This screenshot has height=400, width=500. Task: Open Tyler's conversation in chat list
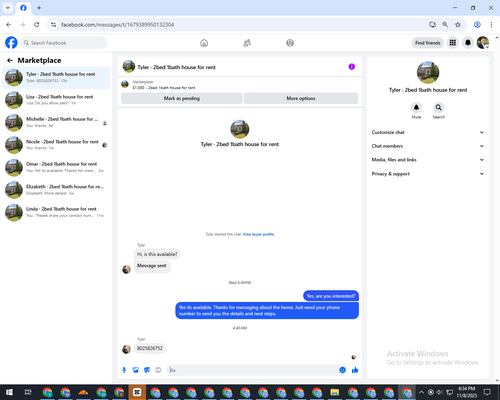coord(56,77)
